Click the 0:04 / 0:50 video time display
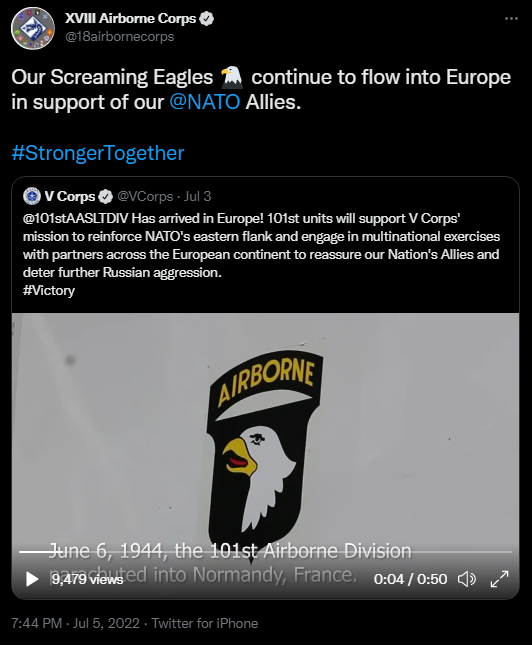Screen dimensions: 532x645 (410, 579)
